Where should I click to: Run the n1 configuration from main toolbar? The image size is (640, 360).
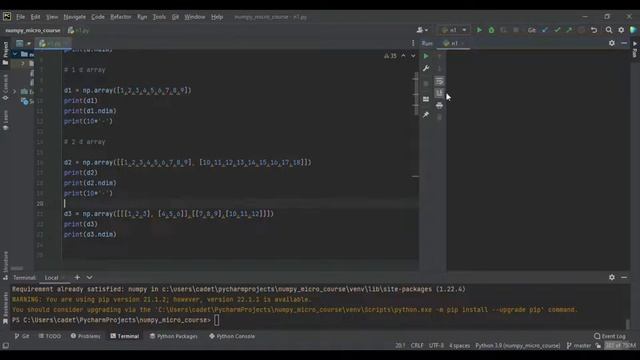coord(479,30)
